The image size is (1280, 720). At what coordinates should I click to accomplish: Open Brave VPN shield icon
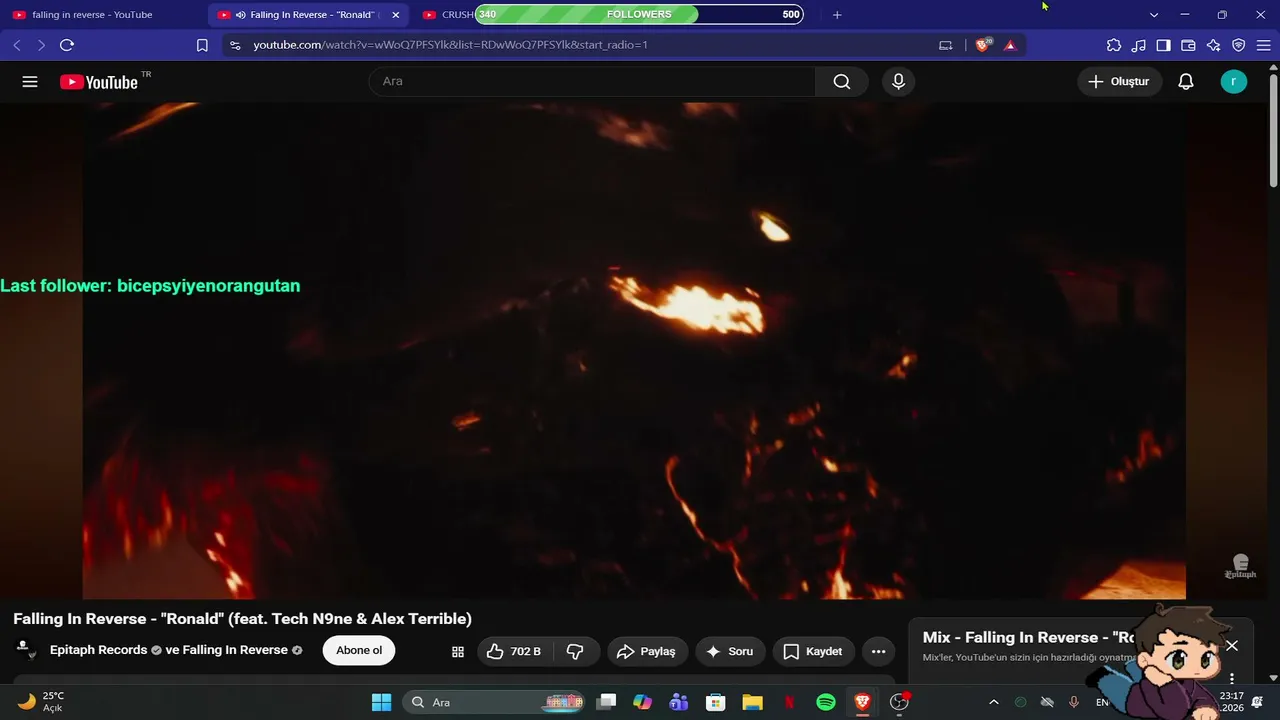coord(1239,45)
